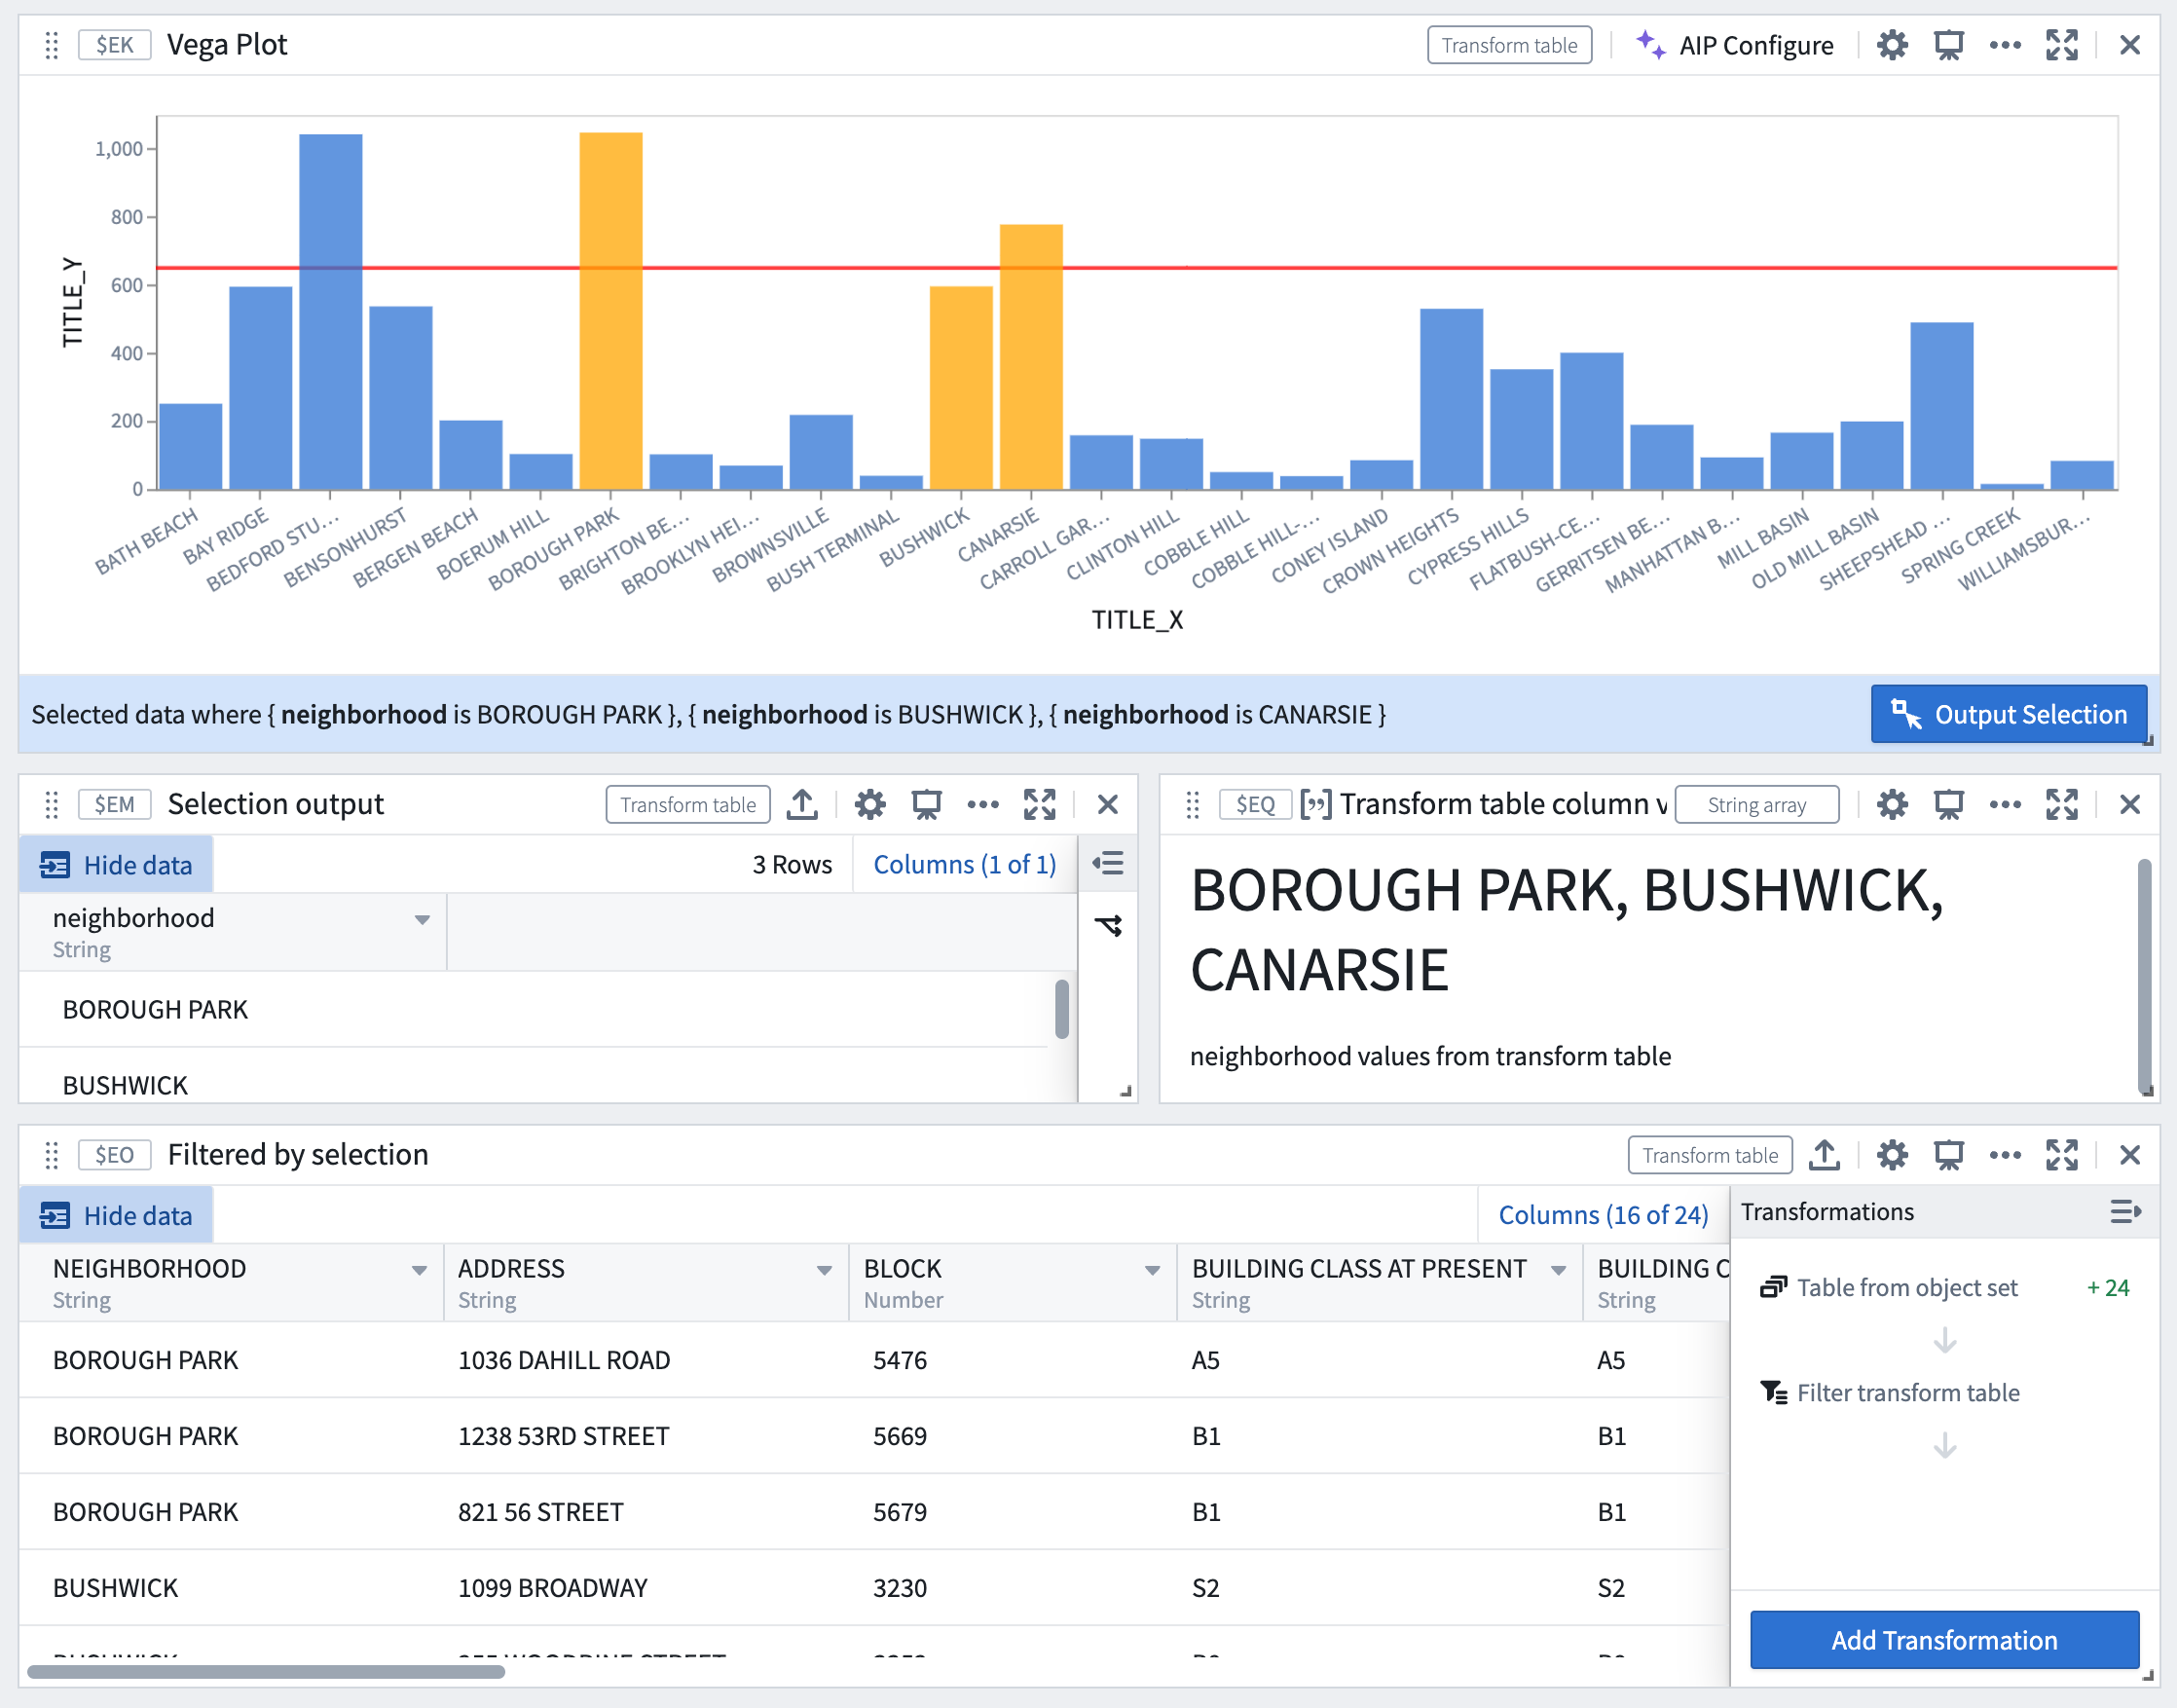Click the Add Transformation button
Image resolution: width=2177 pixels, height=1708 pixels.
tap(1942, 1641)
